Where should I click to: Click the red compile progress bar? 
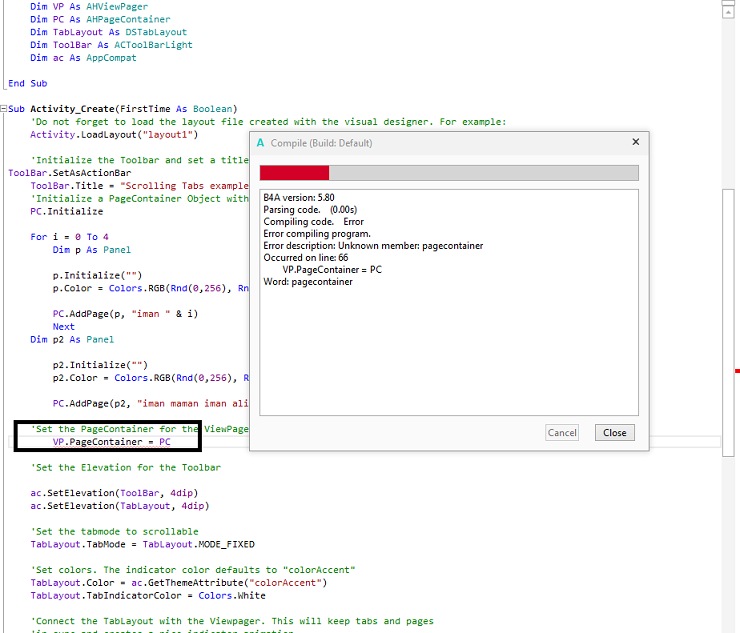(x=294, y=173)
